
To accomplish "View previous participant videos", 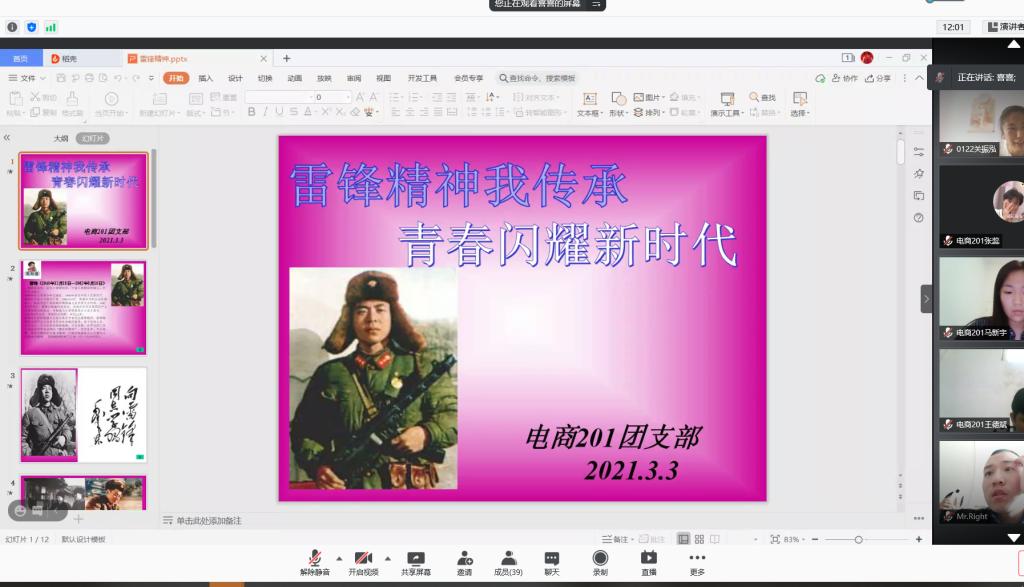I will pos(1014,44).
